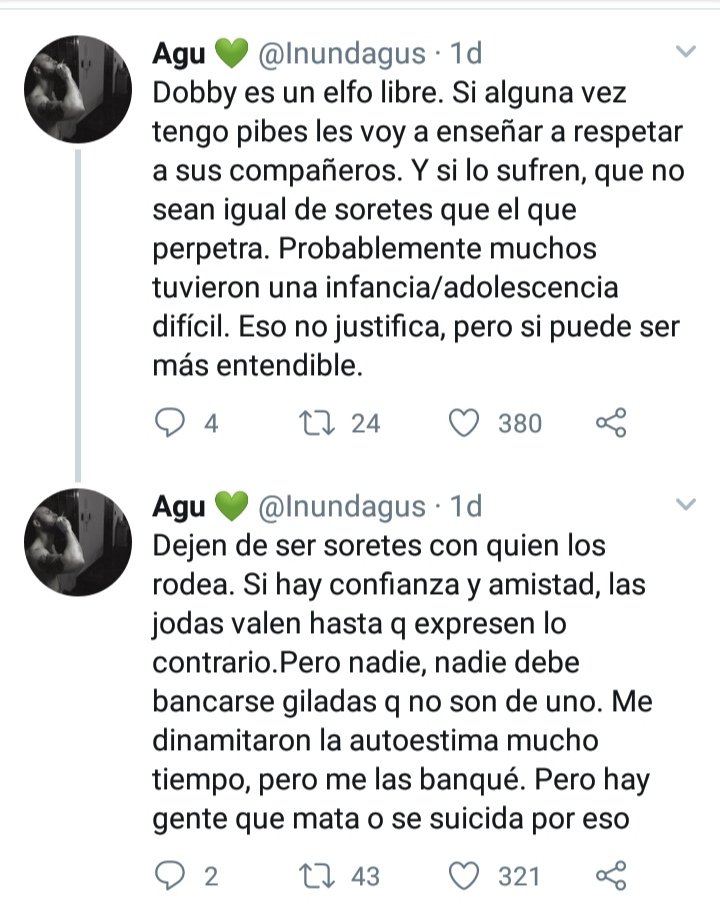The image size is (720, 913).
Task: Tap the @Inundagus handle in second tweet
Action: pyautogui.click(x=342, y=508)
